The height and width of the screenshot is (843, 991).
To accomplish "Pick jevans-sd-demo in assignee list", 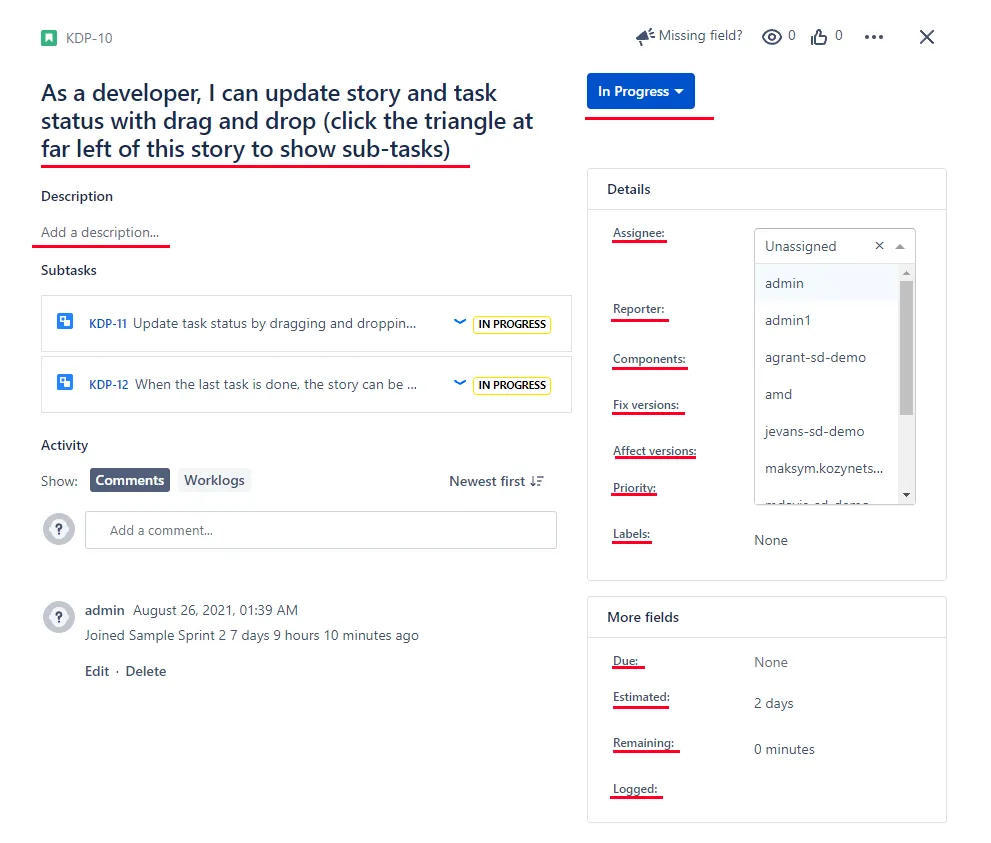I will point(827,431).
